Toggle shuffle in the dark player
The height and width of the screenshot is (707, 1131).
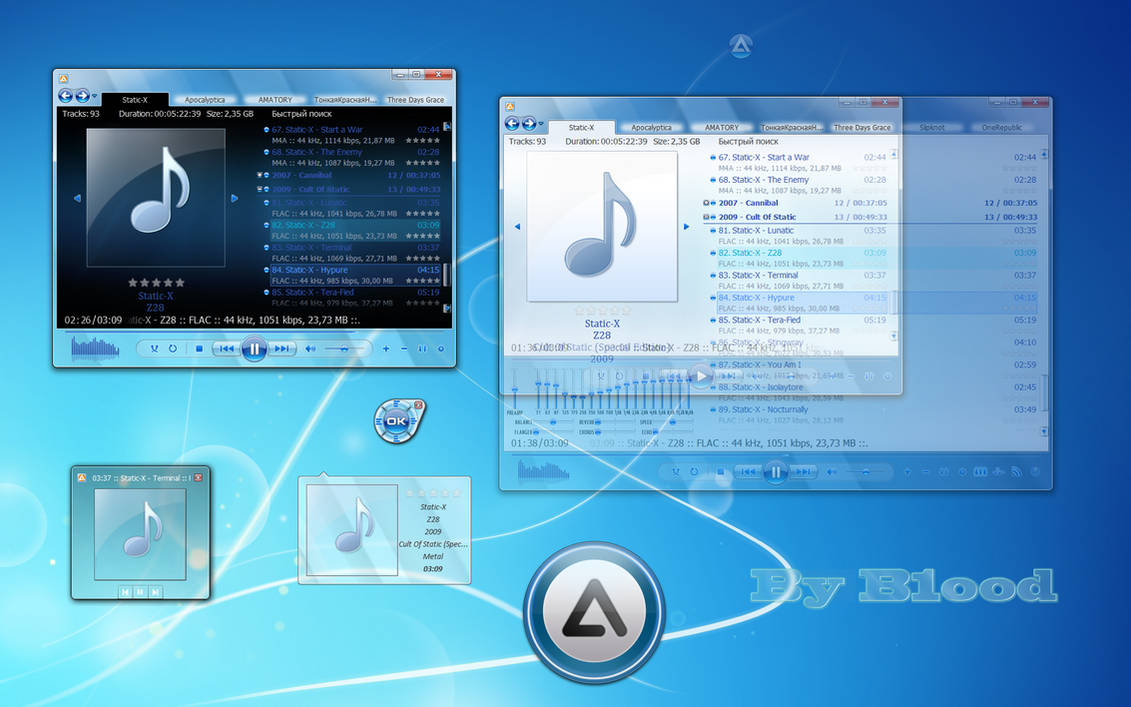click(x=154, y=348)
